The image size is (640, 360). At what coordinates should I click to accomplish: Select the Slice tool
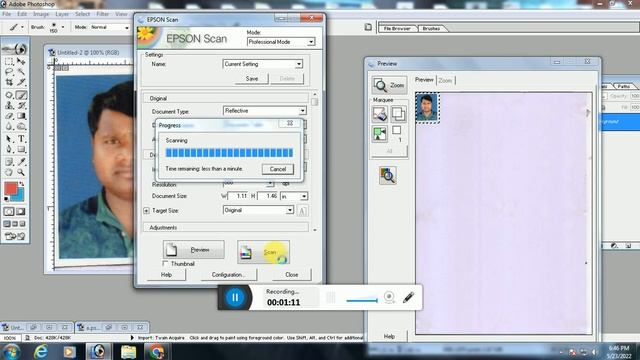(x=21, y=82)
